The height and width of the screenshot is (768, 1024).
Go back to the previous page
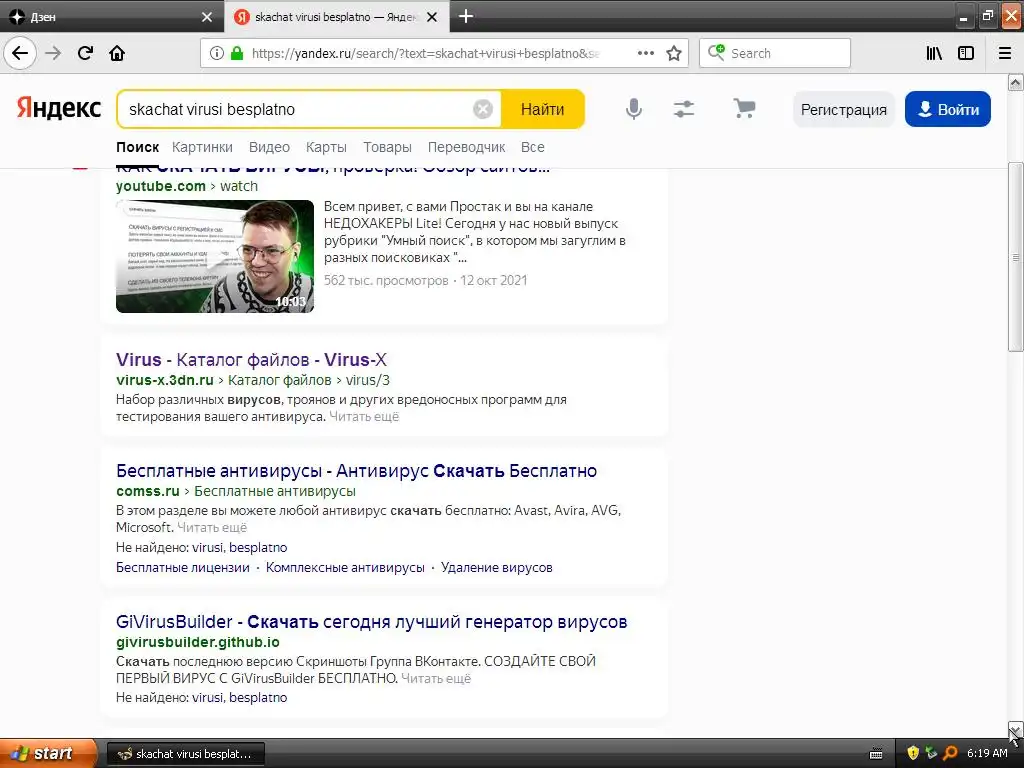click(20, 53)
